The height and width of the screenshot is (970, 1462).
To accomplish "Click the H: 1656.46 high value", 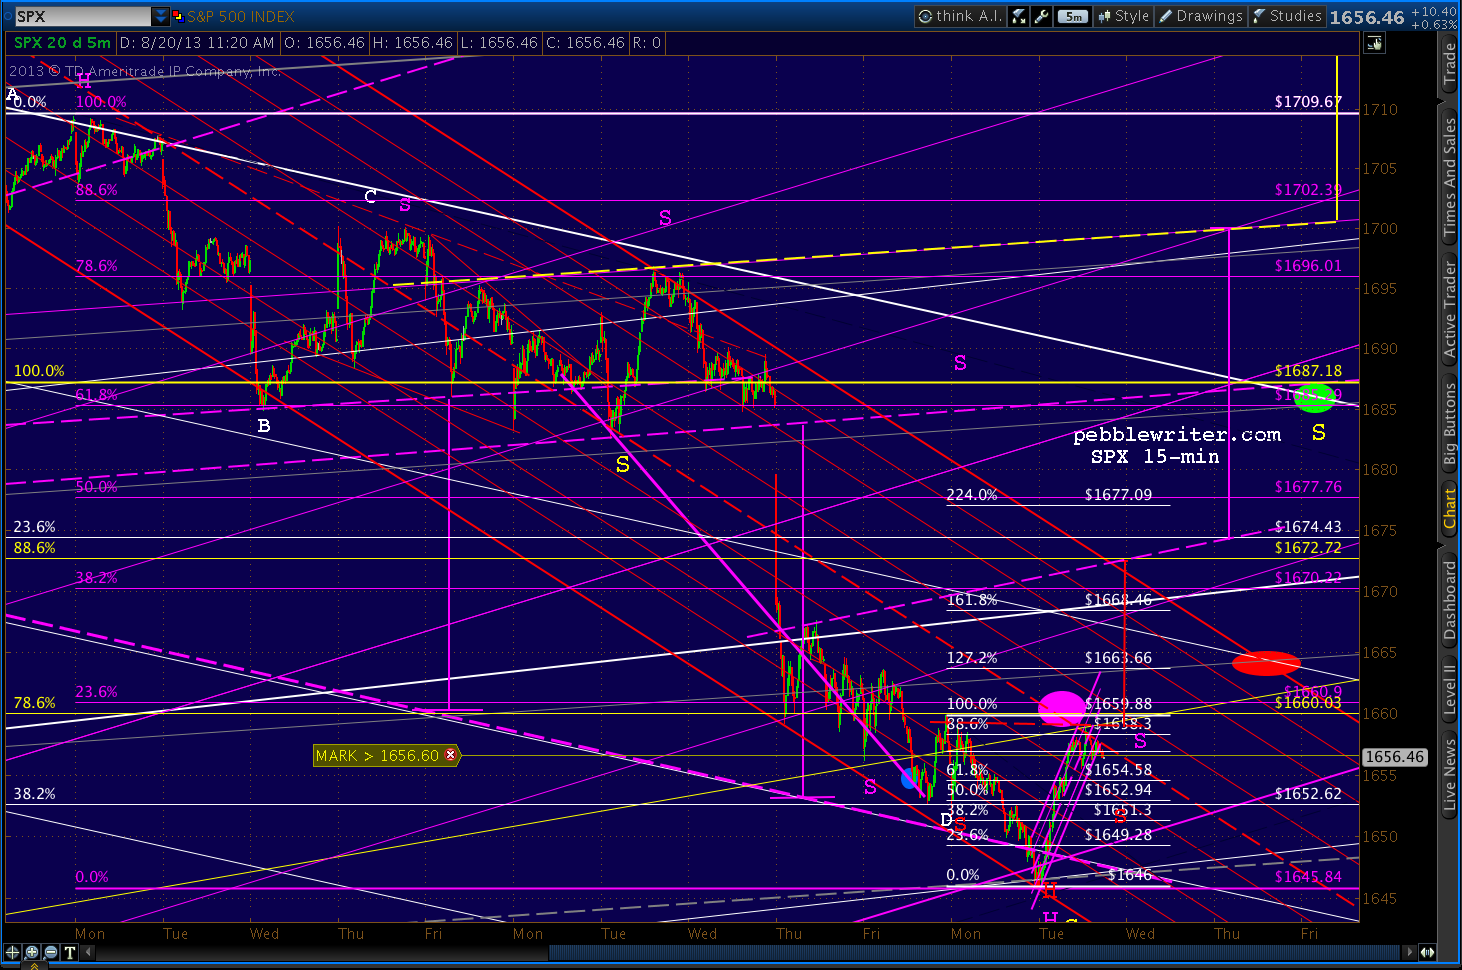I will (x=413, y=43).
